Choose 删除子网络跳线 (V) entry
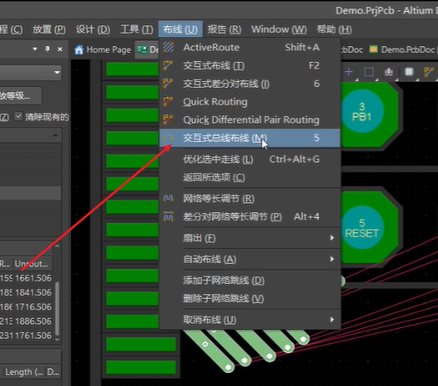 pyautogui.click(x=250, y=298)
